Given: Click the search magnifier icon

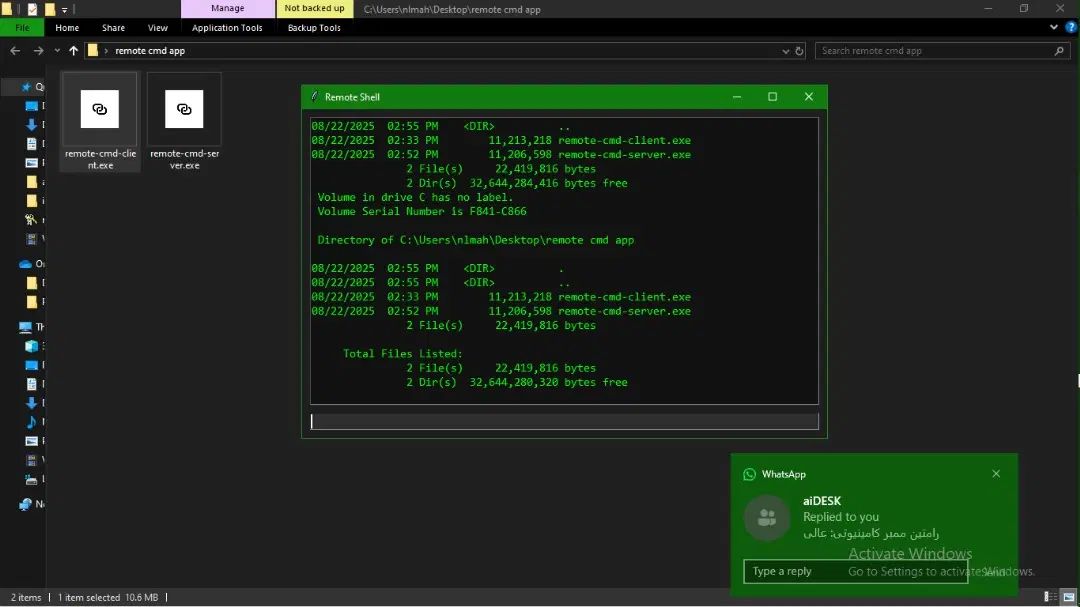Looking at the screenshot, I should pos(1059,50).
